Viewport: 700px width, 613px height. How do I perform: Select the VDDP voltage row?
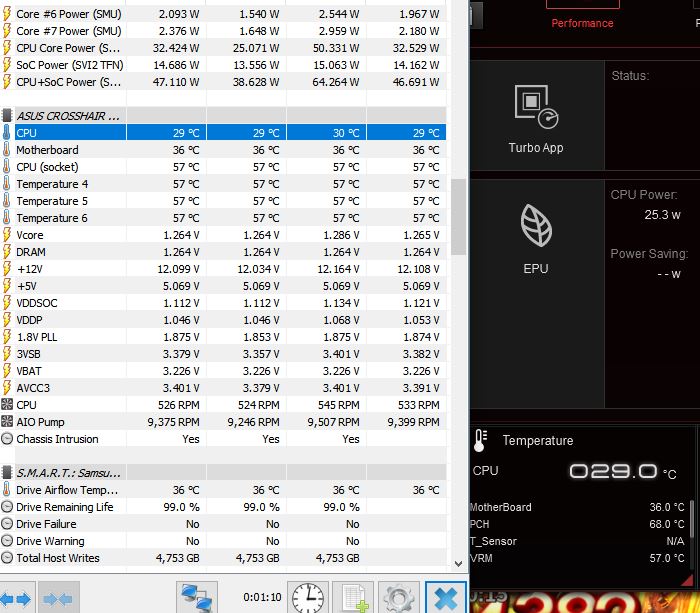coord(223,320)
